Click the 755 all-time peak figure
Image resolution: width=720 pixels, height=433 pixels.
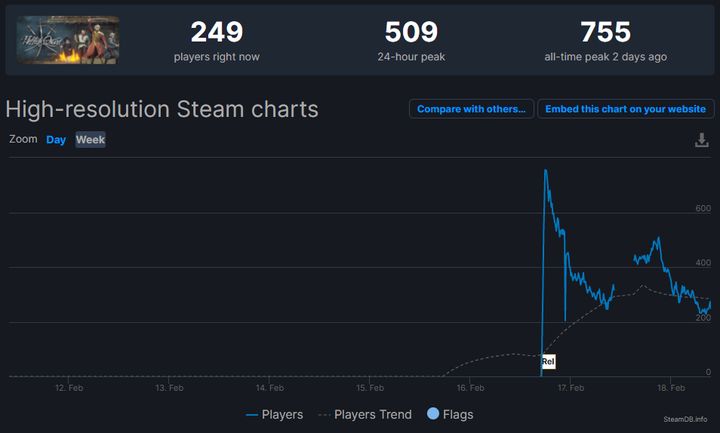pos(606,32)
